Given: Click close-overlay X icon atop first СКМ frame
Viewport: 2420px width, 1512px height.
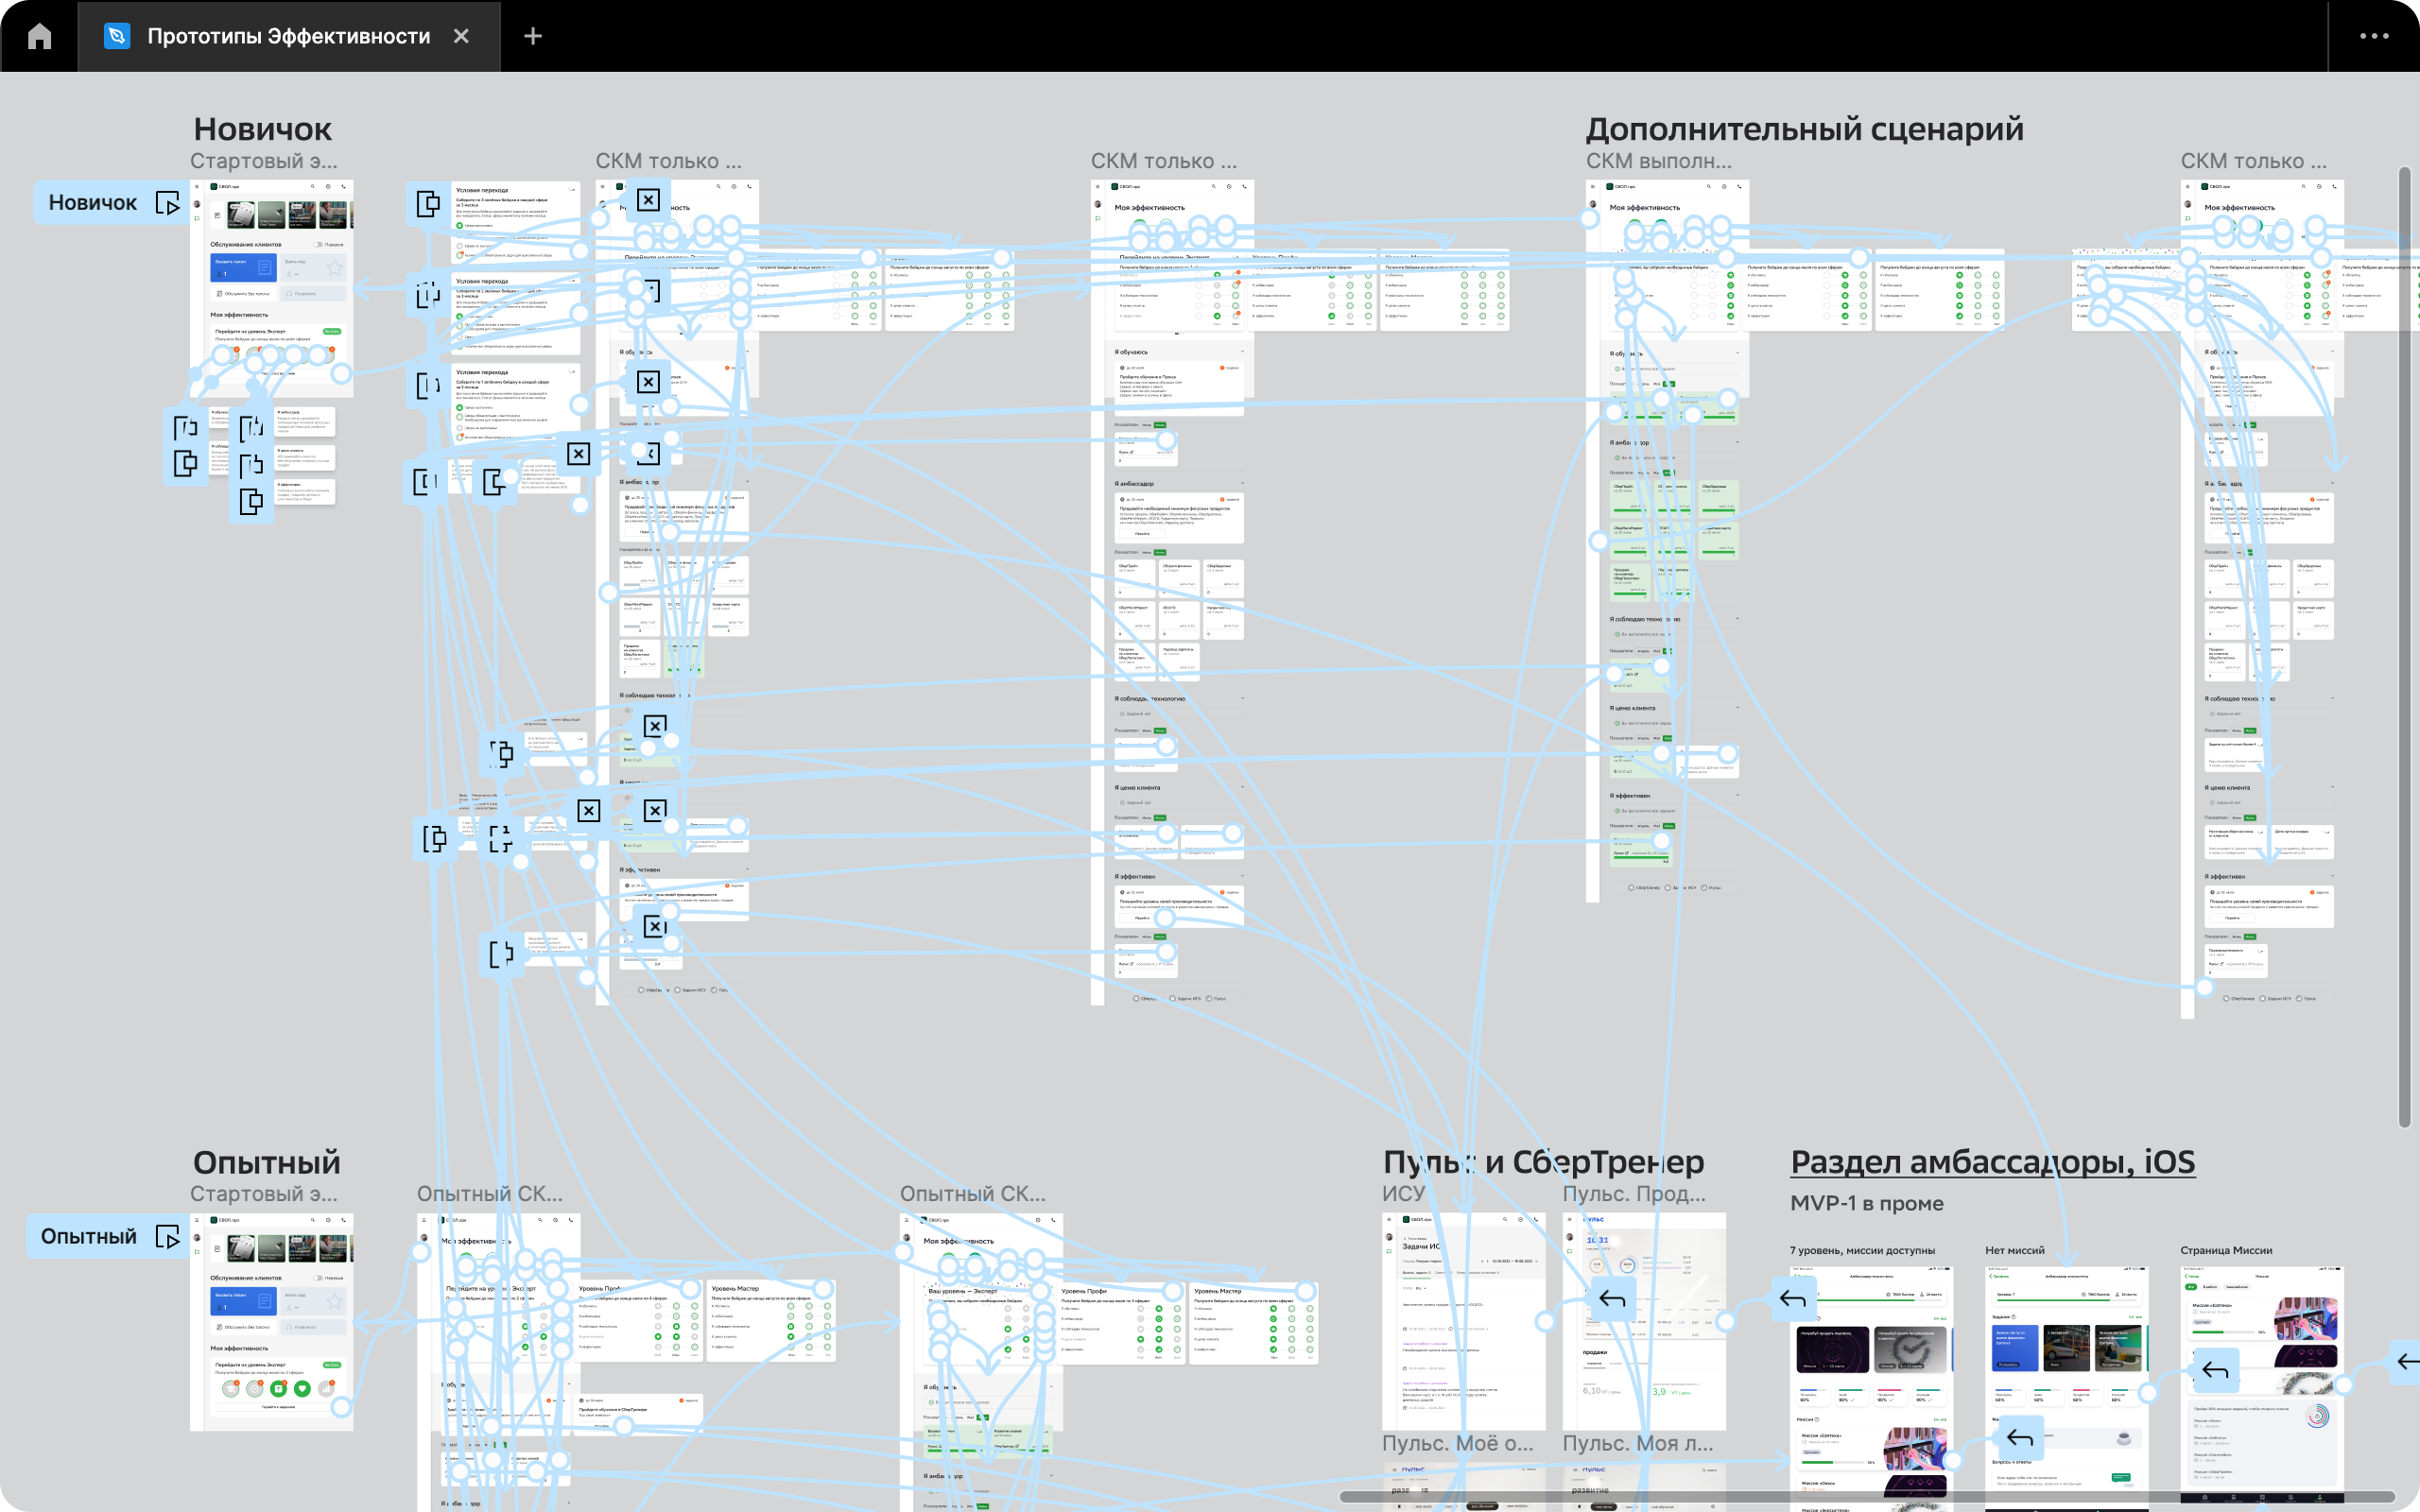Looking at the screenshot, I should (648, 199).
